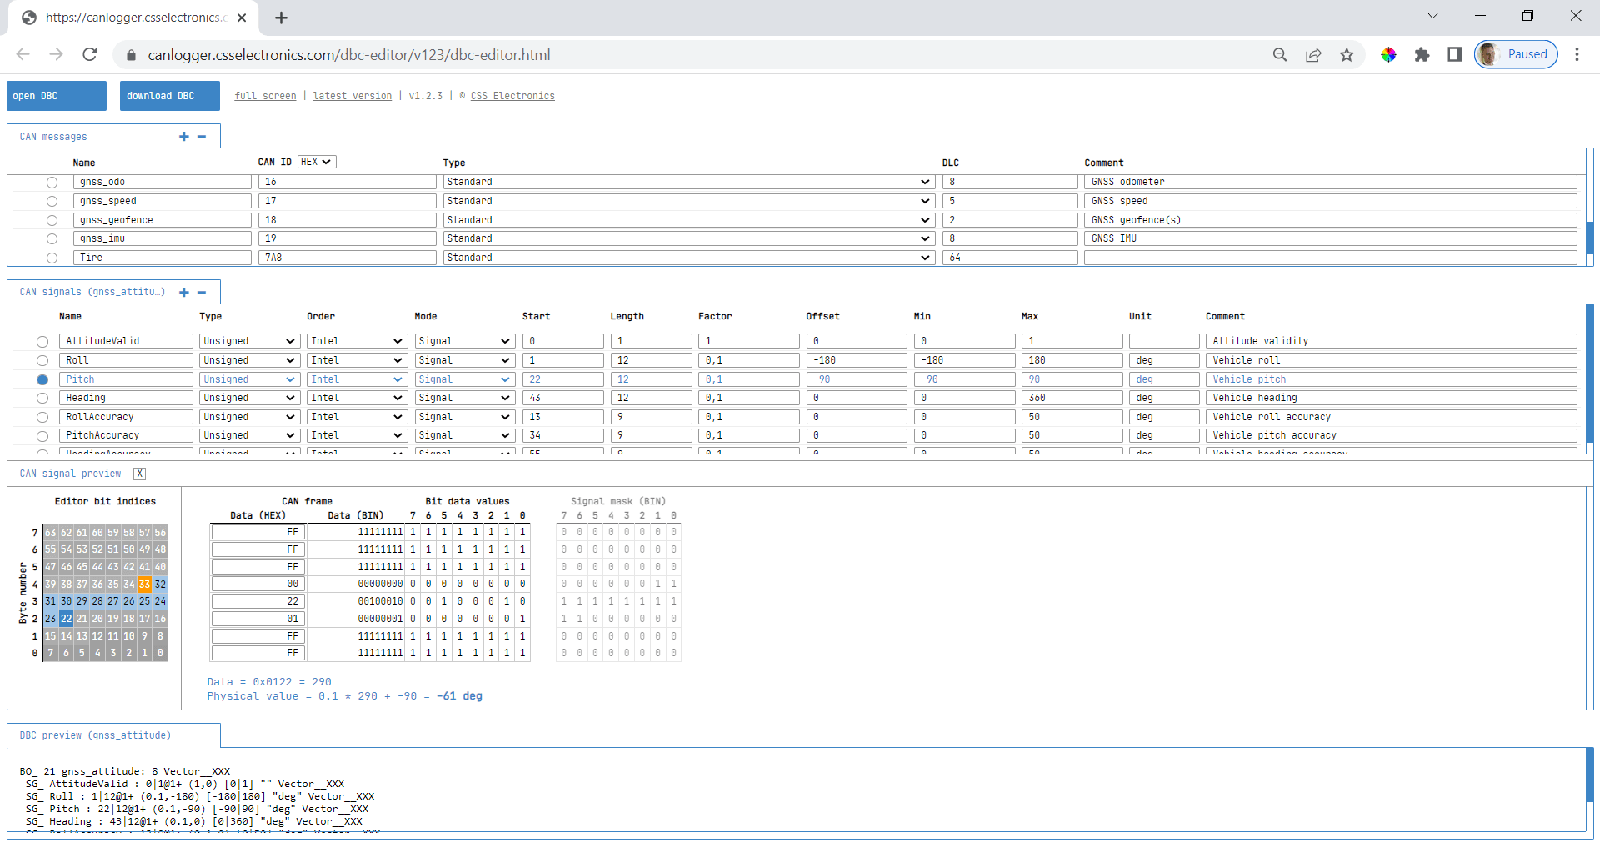Select the CAN messages tab header
1600x858 pixels.
tap(53, 137)
